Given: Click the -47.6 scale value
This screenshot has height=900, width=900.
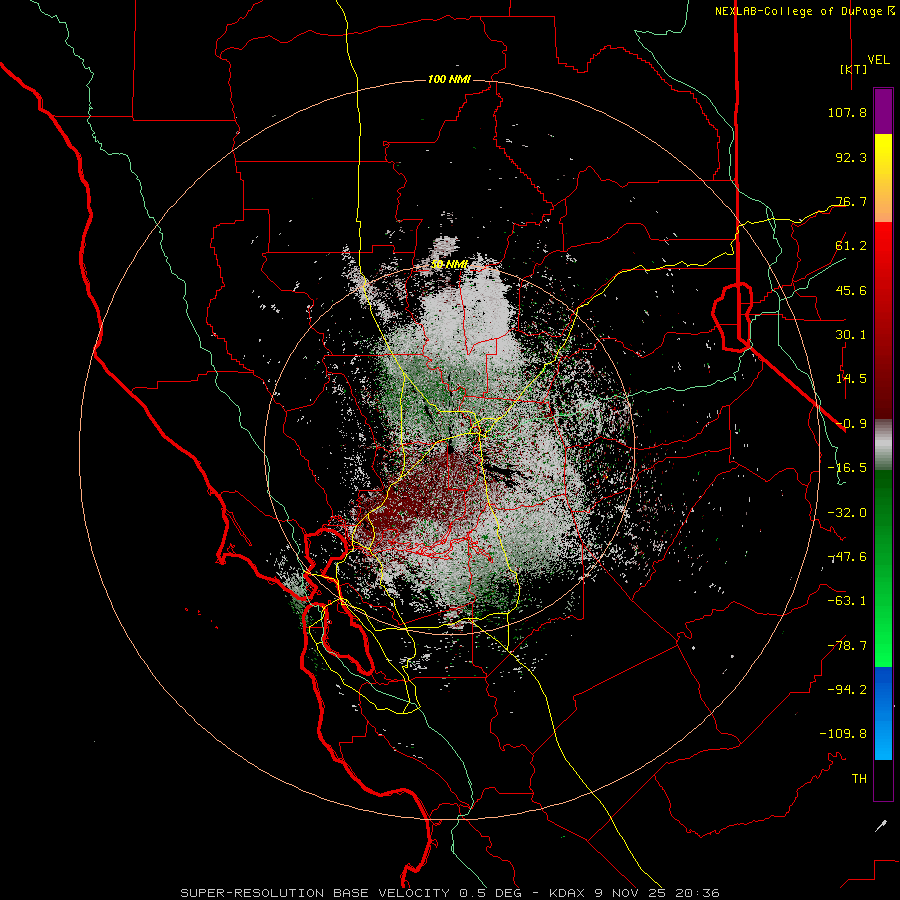Looking at the screenshot, I should coord(847,557).
